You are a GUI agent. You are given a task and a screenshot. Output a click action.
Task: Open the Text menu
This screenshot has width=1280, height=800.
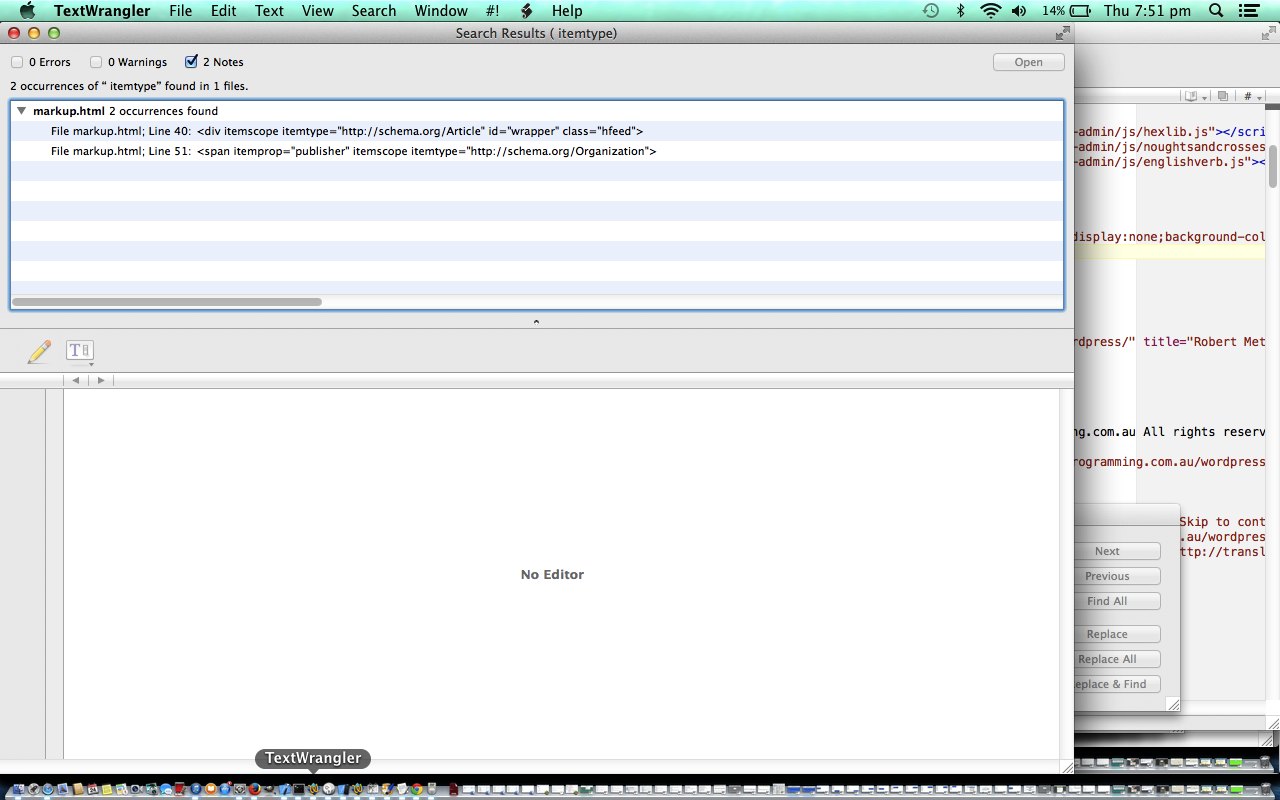coord(269,11)
